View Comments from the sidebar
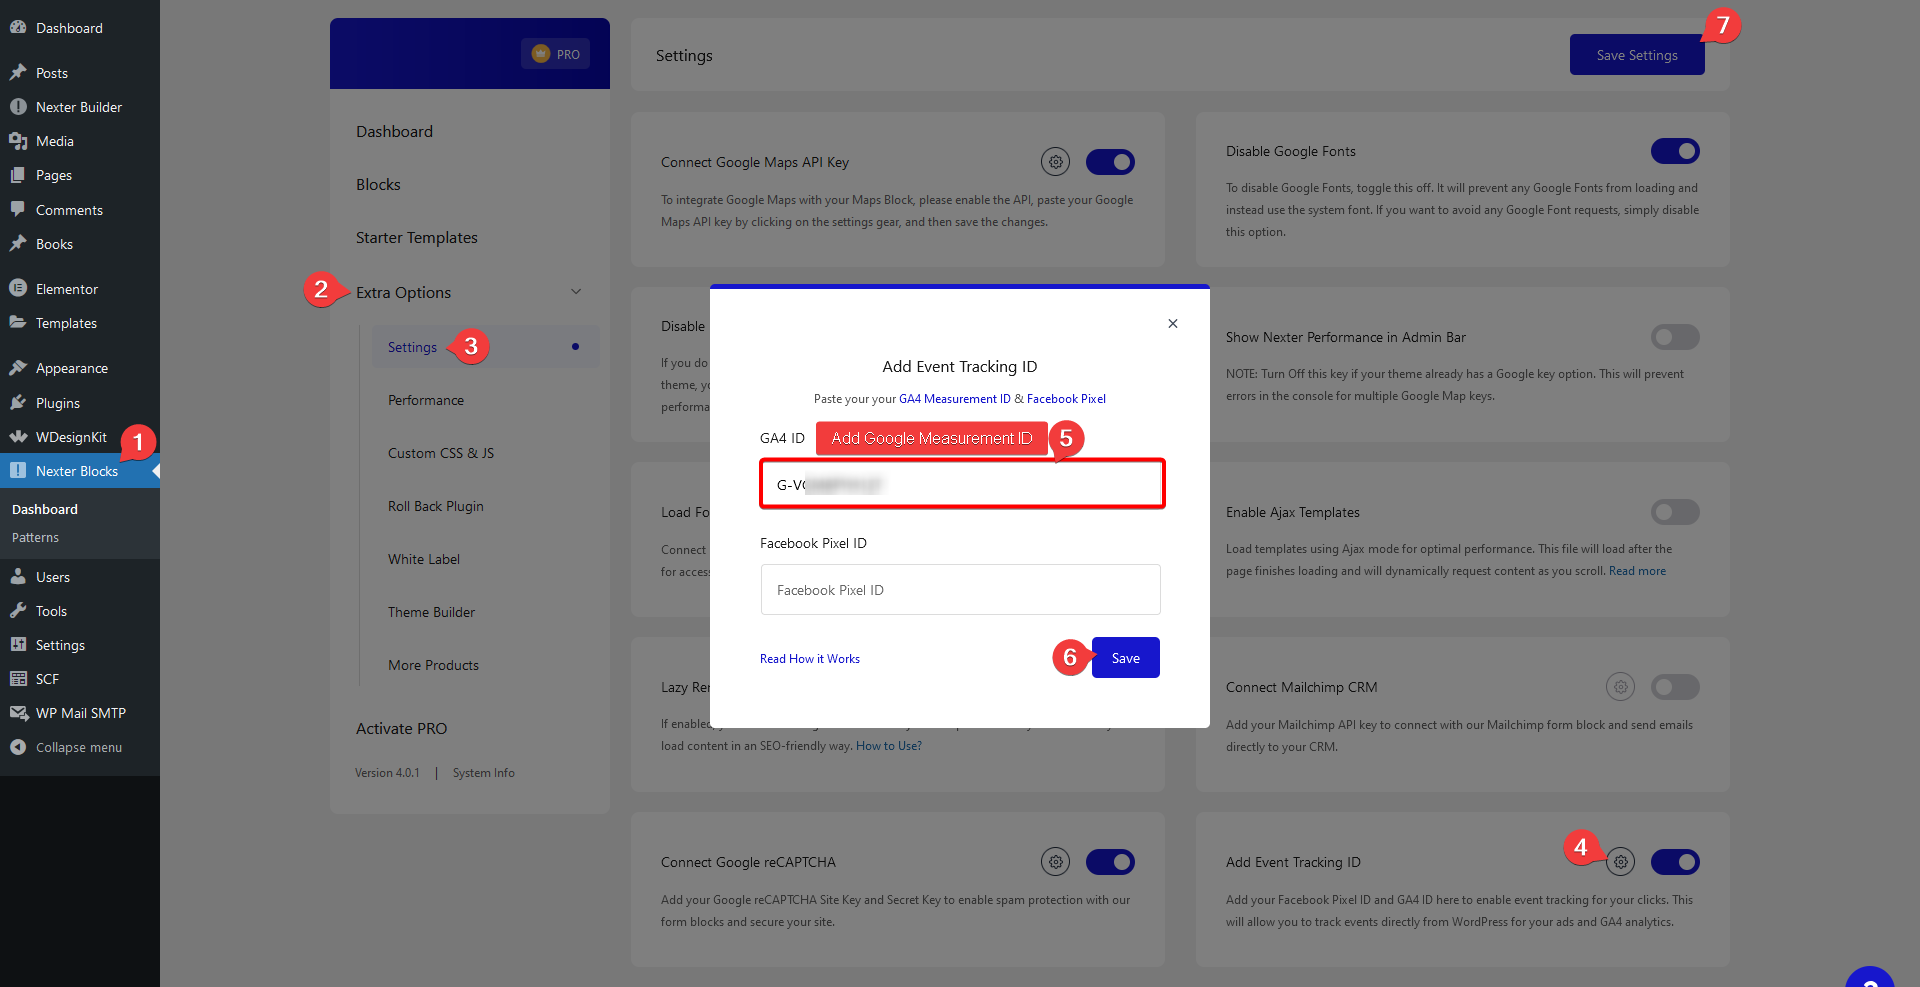 click(68, 210)
